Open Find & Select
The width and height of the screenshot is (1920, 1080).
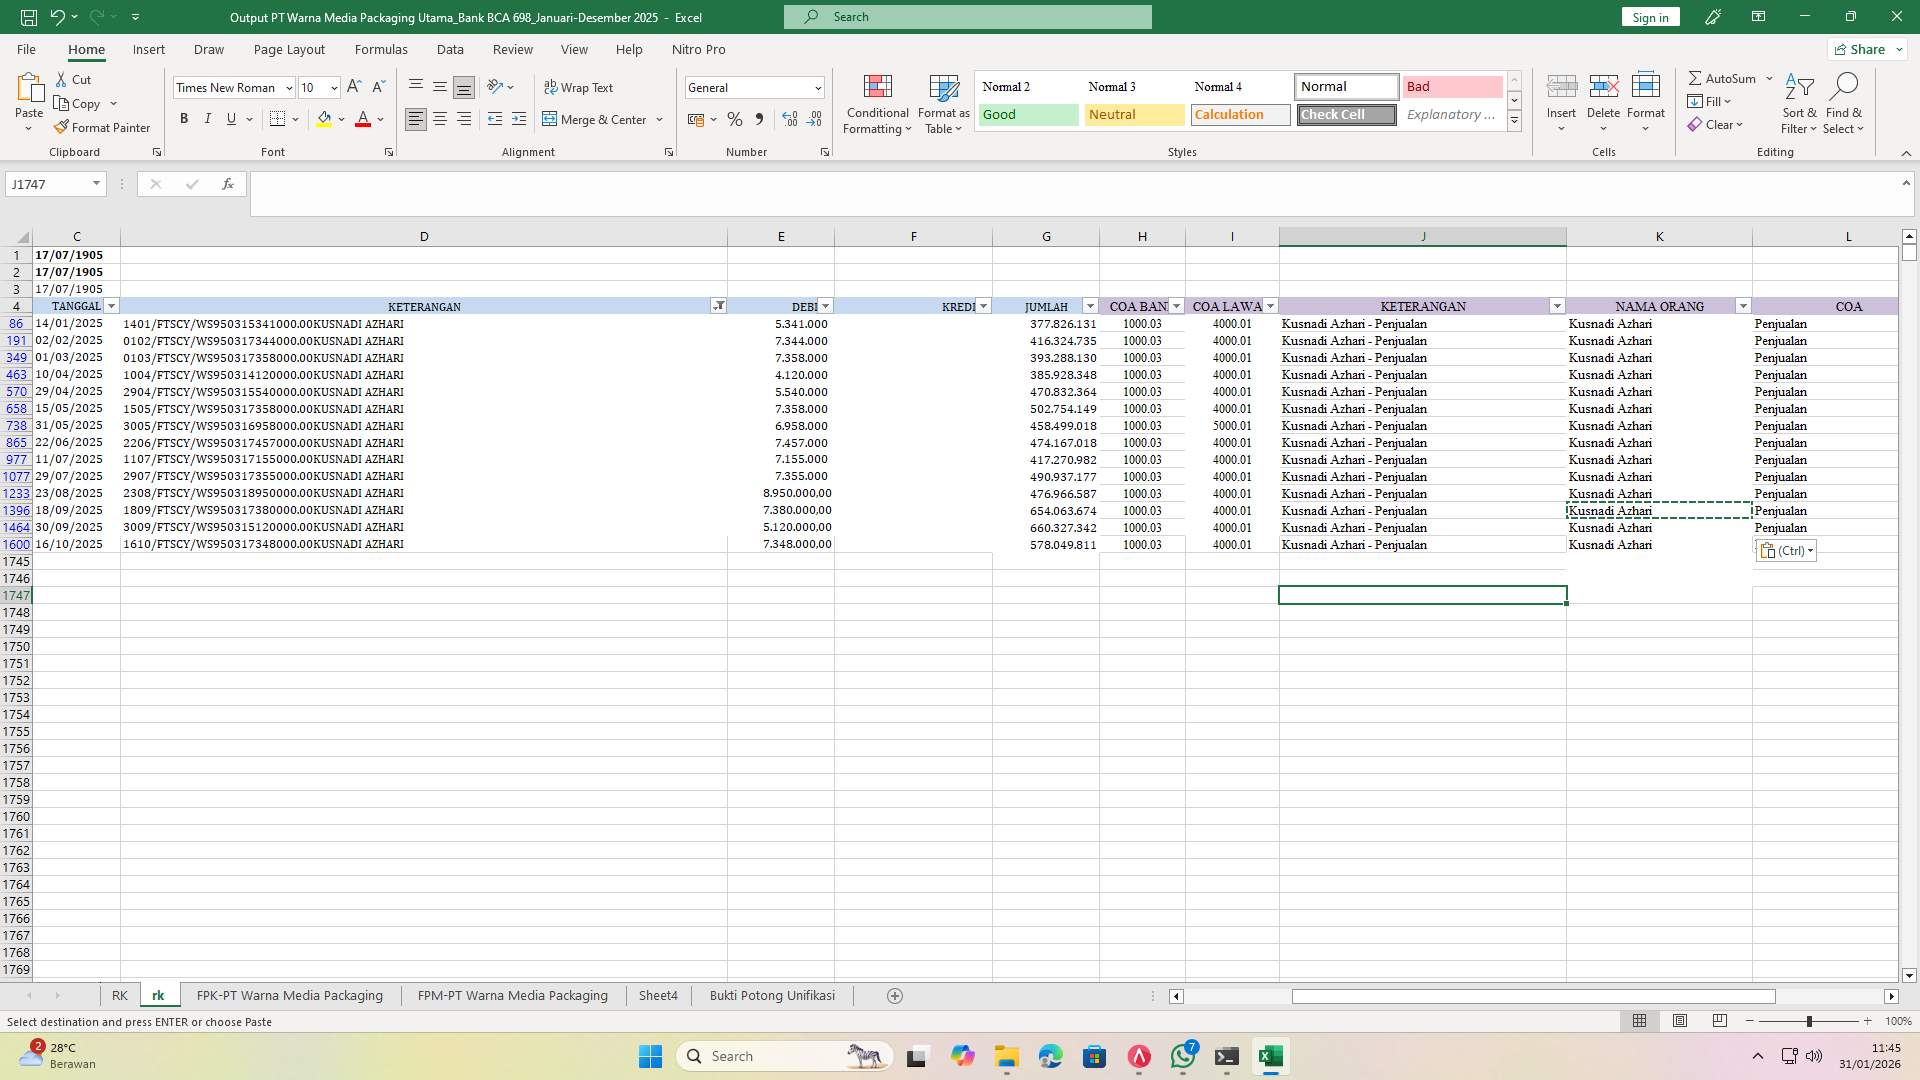[x=1845, y=103]
